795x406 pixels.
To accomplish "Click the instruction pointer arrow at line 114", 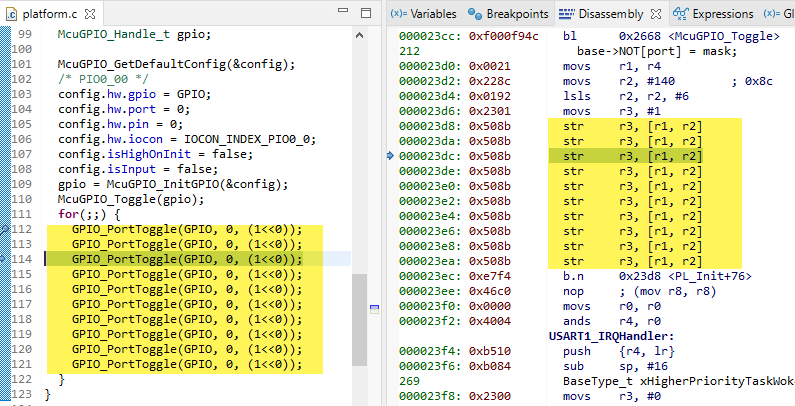I will click(4, 259).
